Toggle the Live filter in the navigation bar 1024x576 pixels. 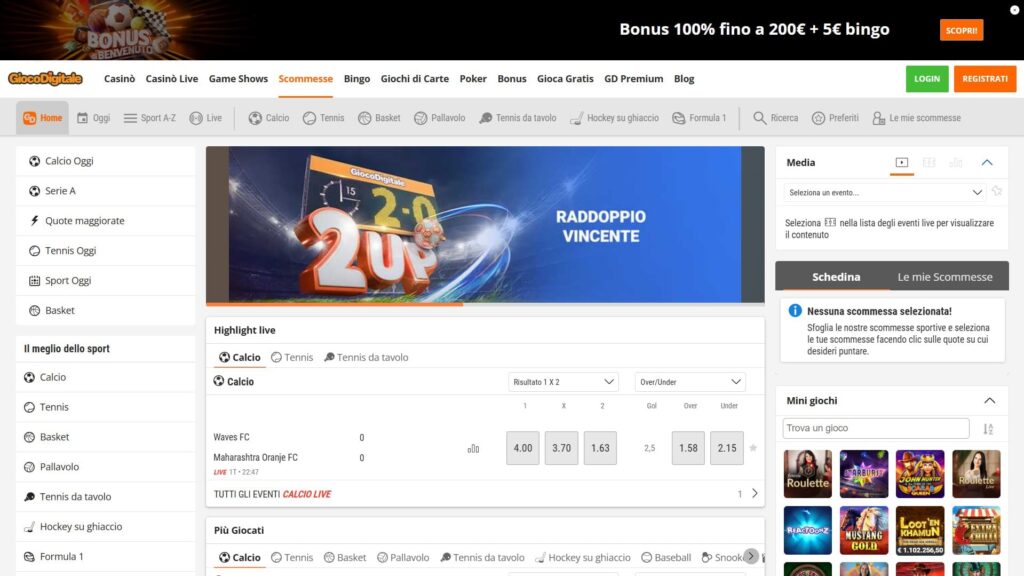[206, 117]
